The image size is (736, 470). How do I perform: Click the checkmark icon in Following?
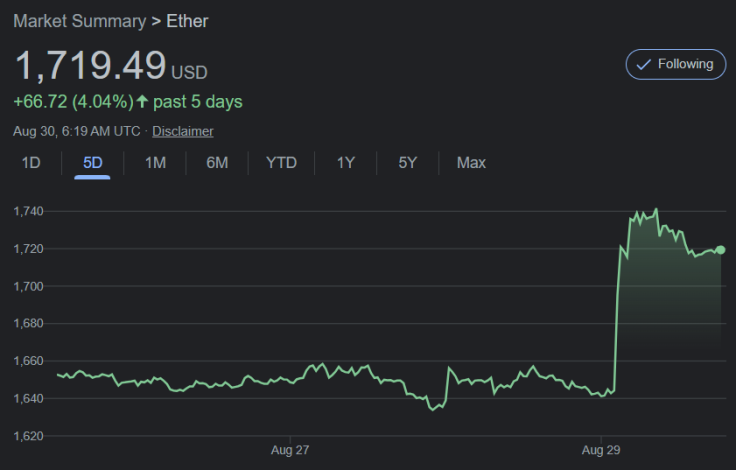644,64
